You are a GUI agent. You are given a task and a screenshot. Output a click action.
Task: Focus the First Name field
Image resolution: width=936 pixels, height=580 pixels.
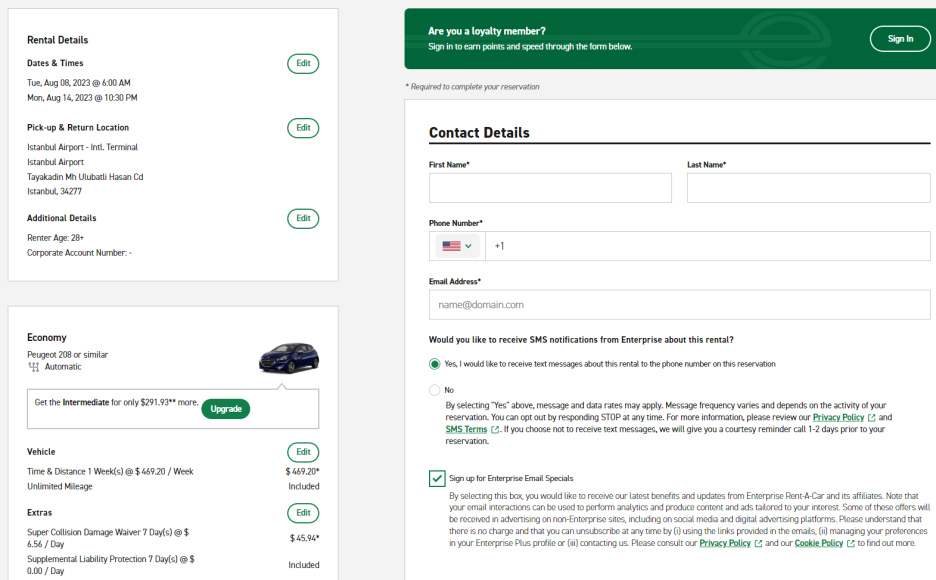(x=550, y=188)
